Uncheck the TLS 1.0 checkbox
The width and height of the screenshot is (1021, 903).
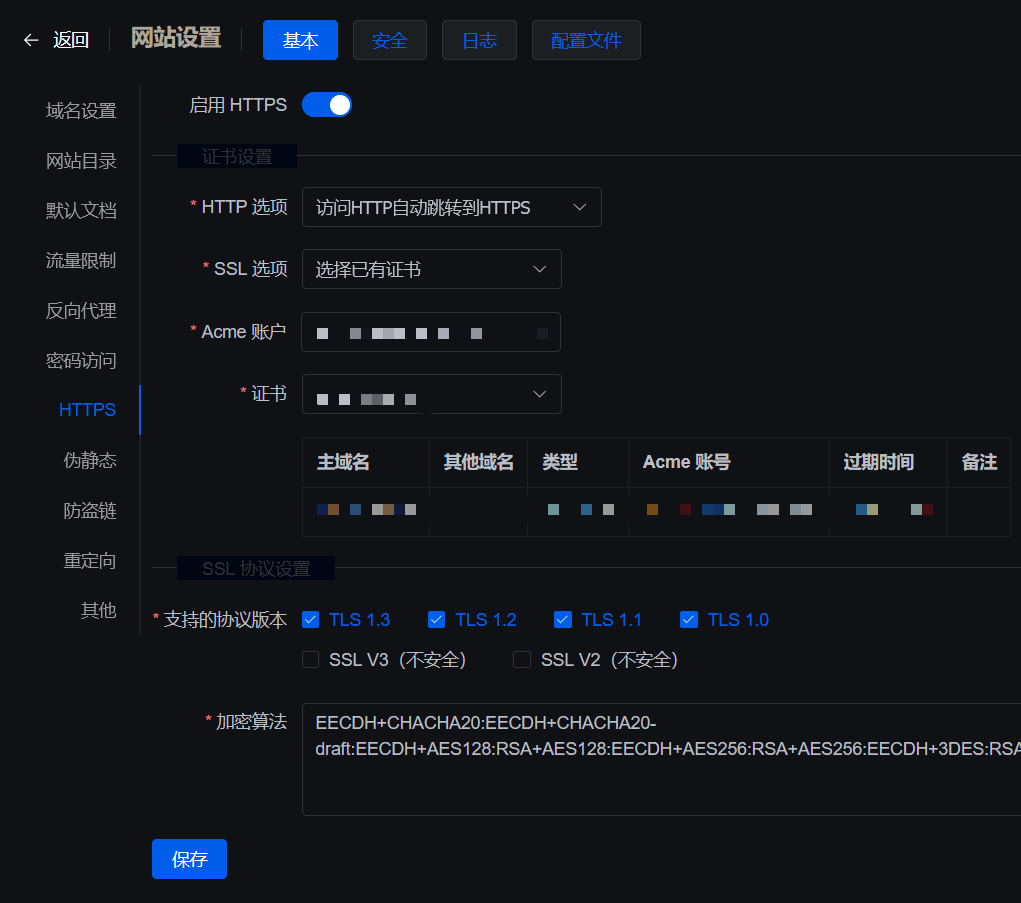689,620
